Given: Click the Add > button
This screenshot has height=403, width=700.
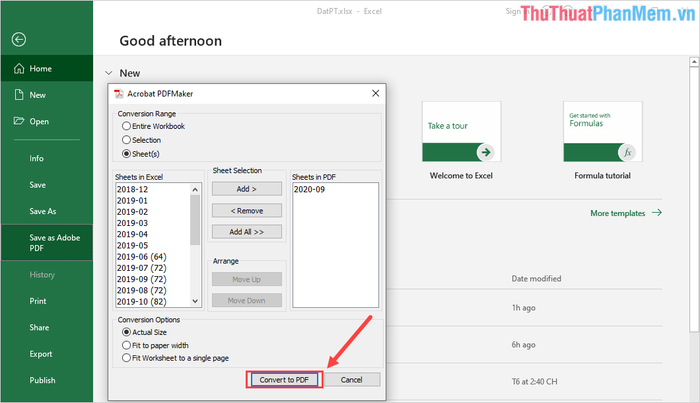Looking at the screenshot, I should coord(247,189).
